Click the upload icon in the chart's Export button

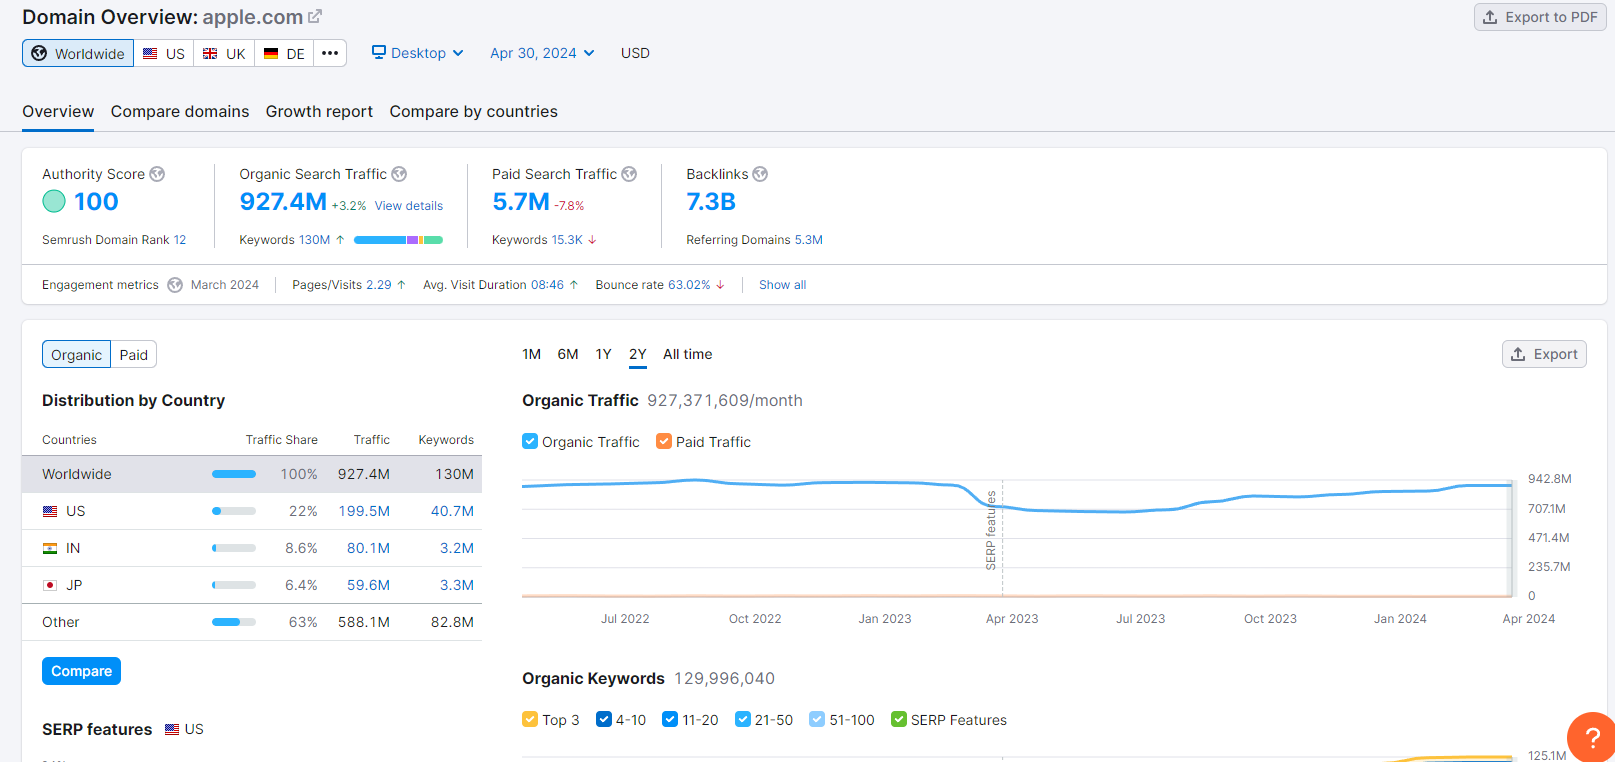click(1518, 354)
